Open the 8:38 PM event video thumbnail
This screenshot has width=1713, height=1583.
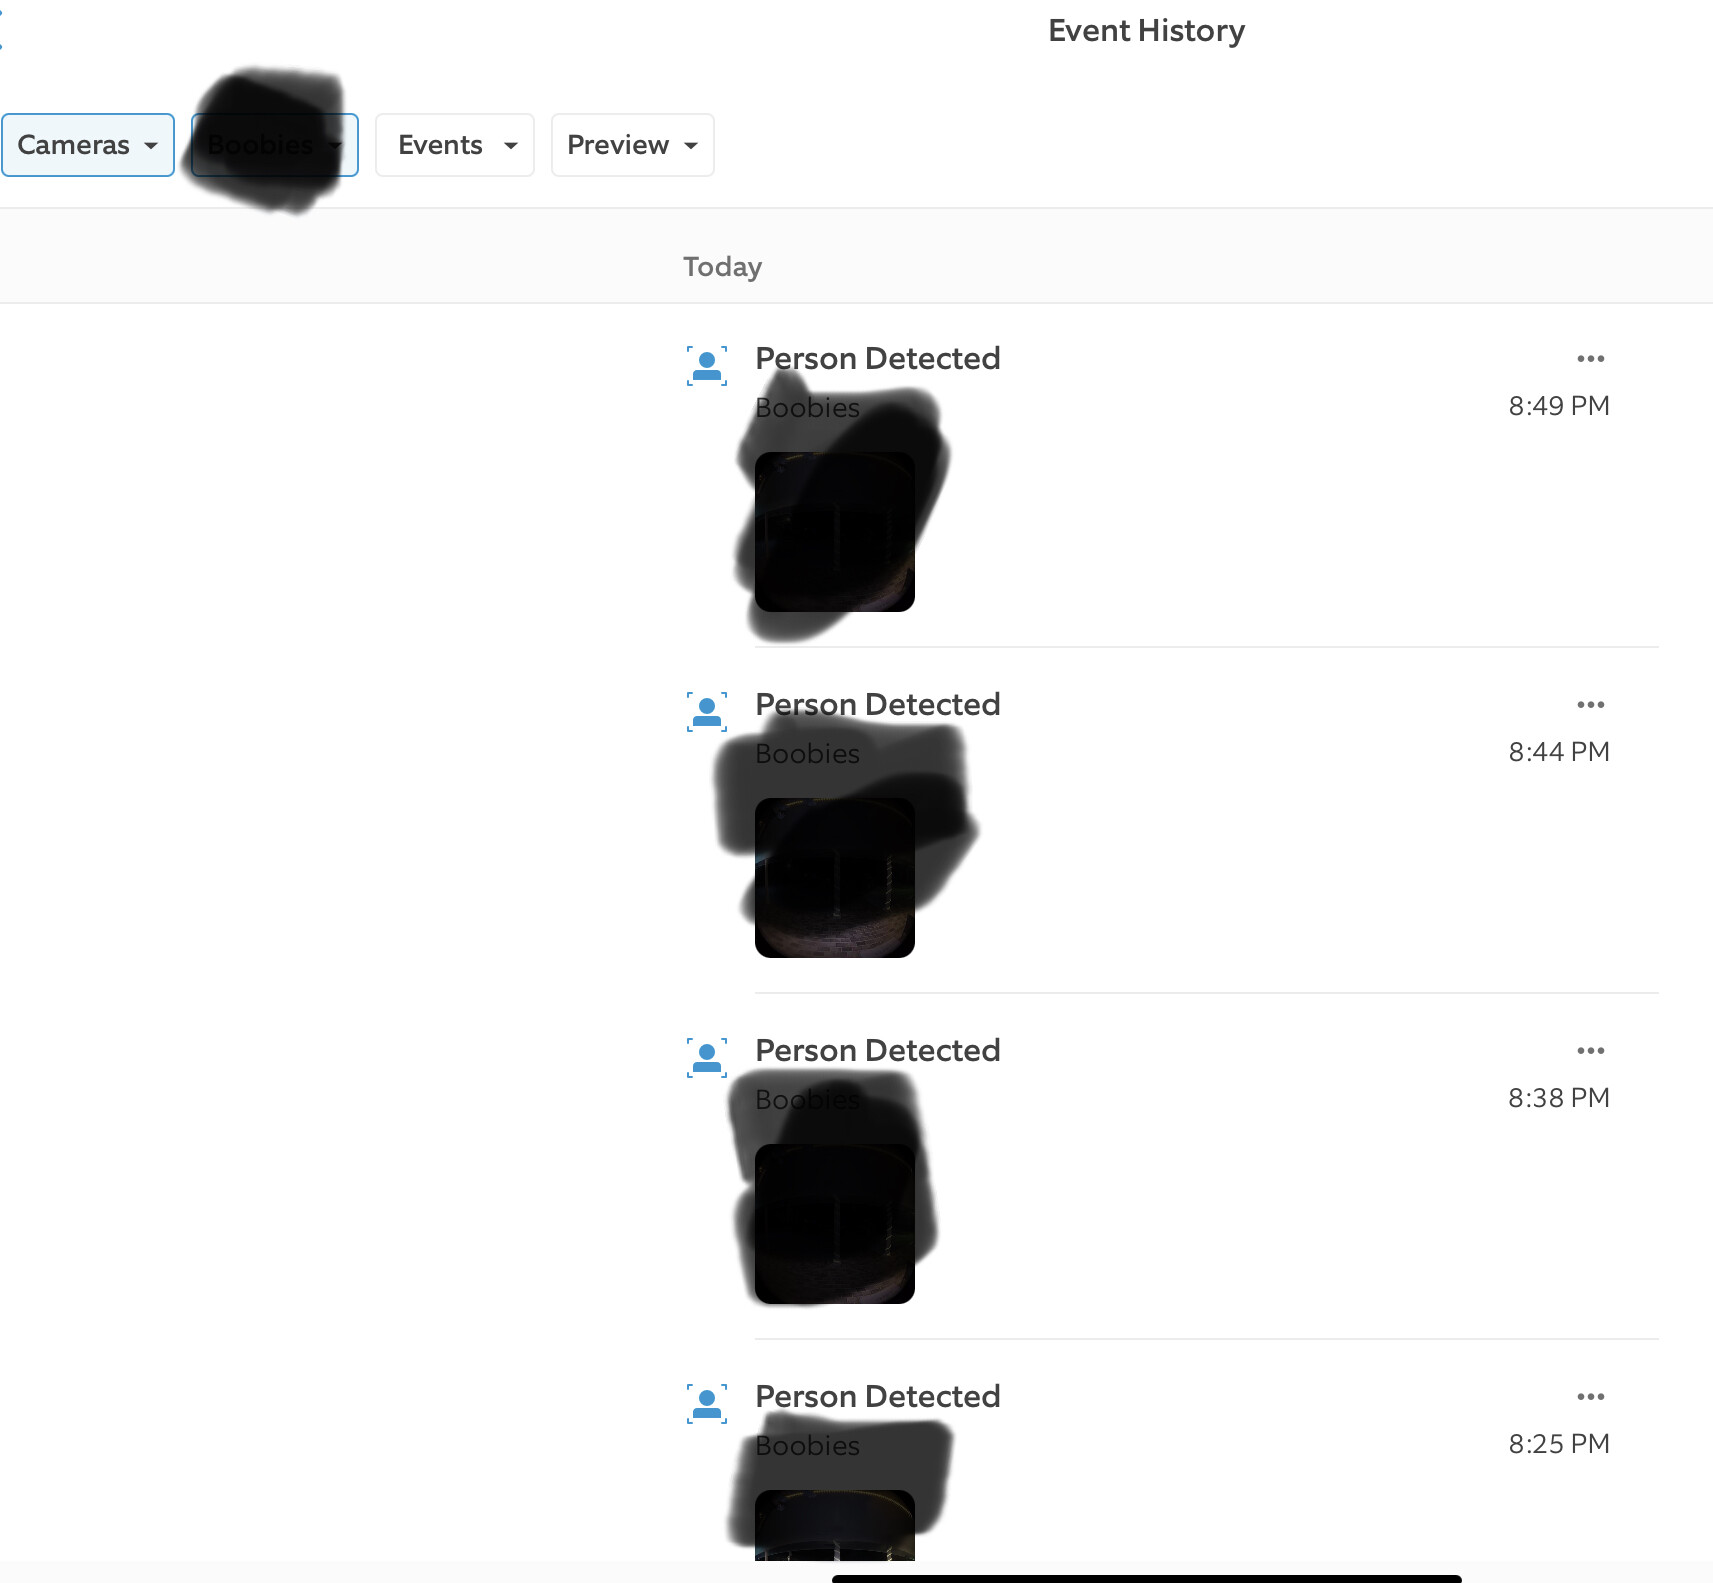point(835,1224)
